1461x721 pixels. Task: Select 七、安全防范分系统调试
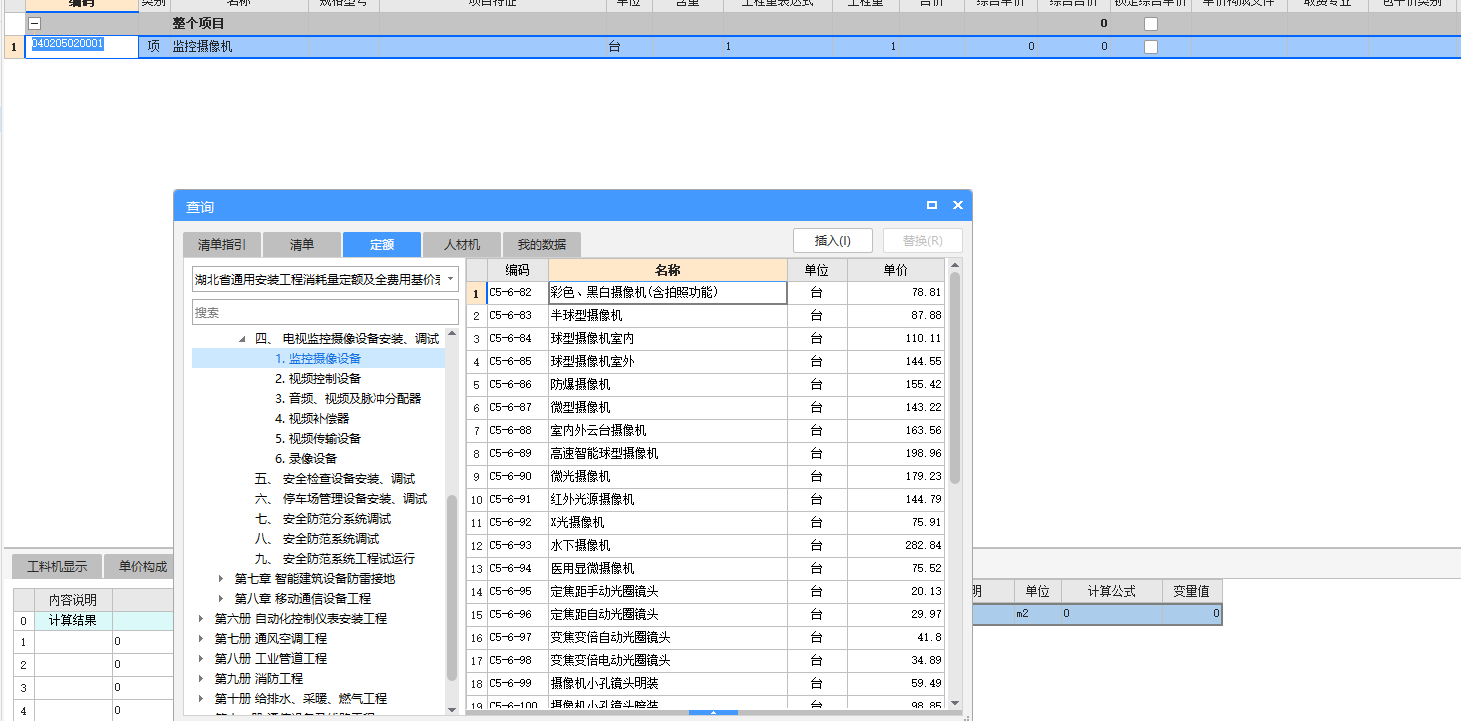(x=322, y=519)
